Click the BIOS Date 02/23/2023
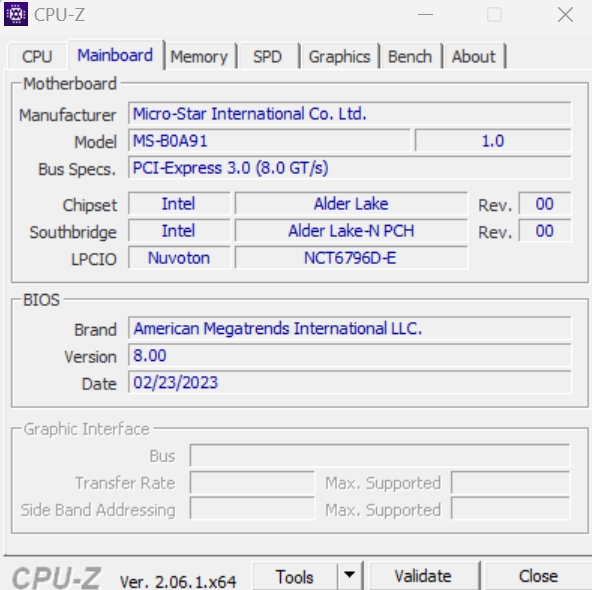 click(x=350, y=382)
